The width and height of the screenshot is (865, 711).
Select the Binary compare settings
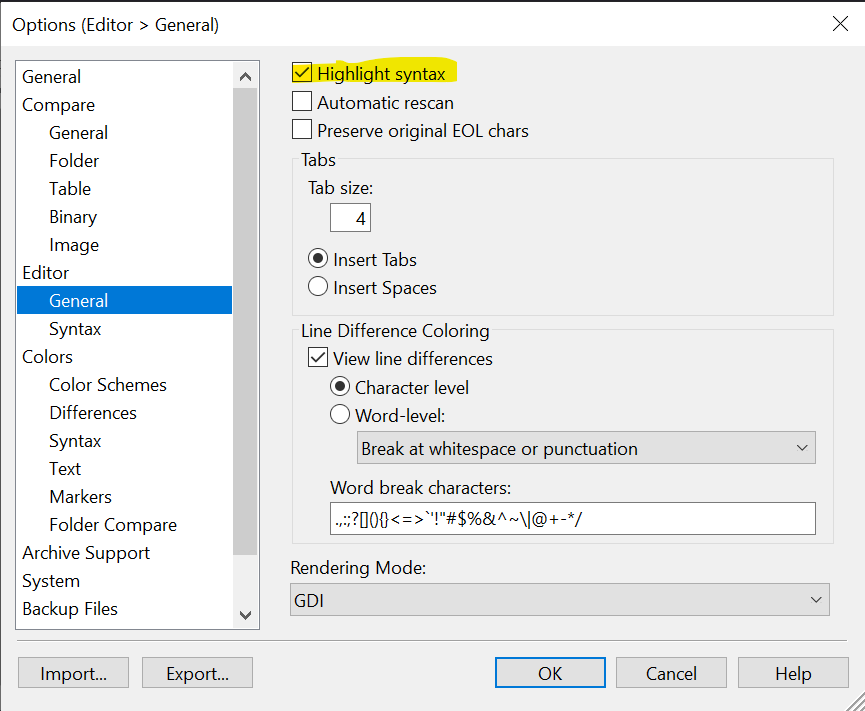pos(72,216)
